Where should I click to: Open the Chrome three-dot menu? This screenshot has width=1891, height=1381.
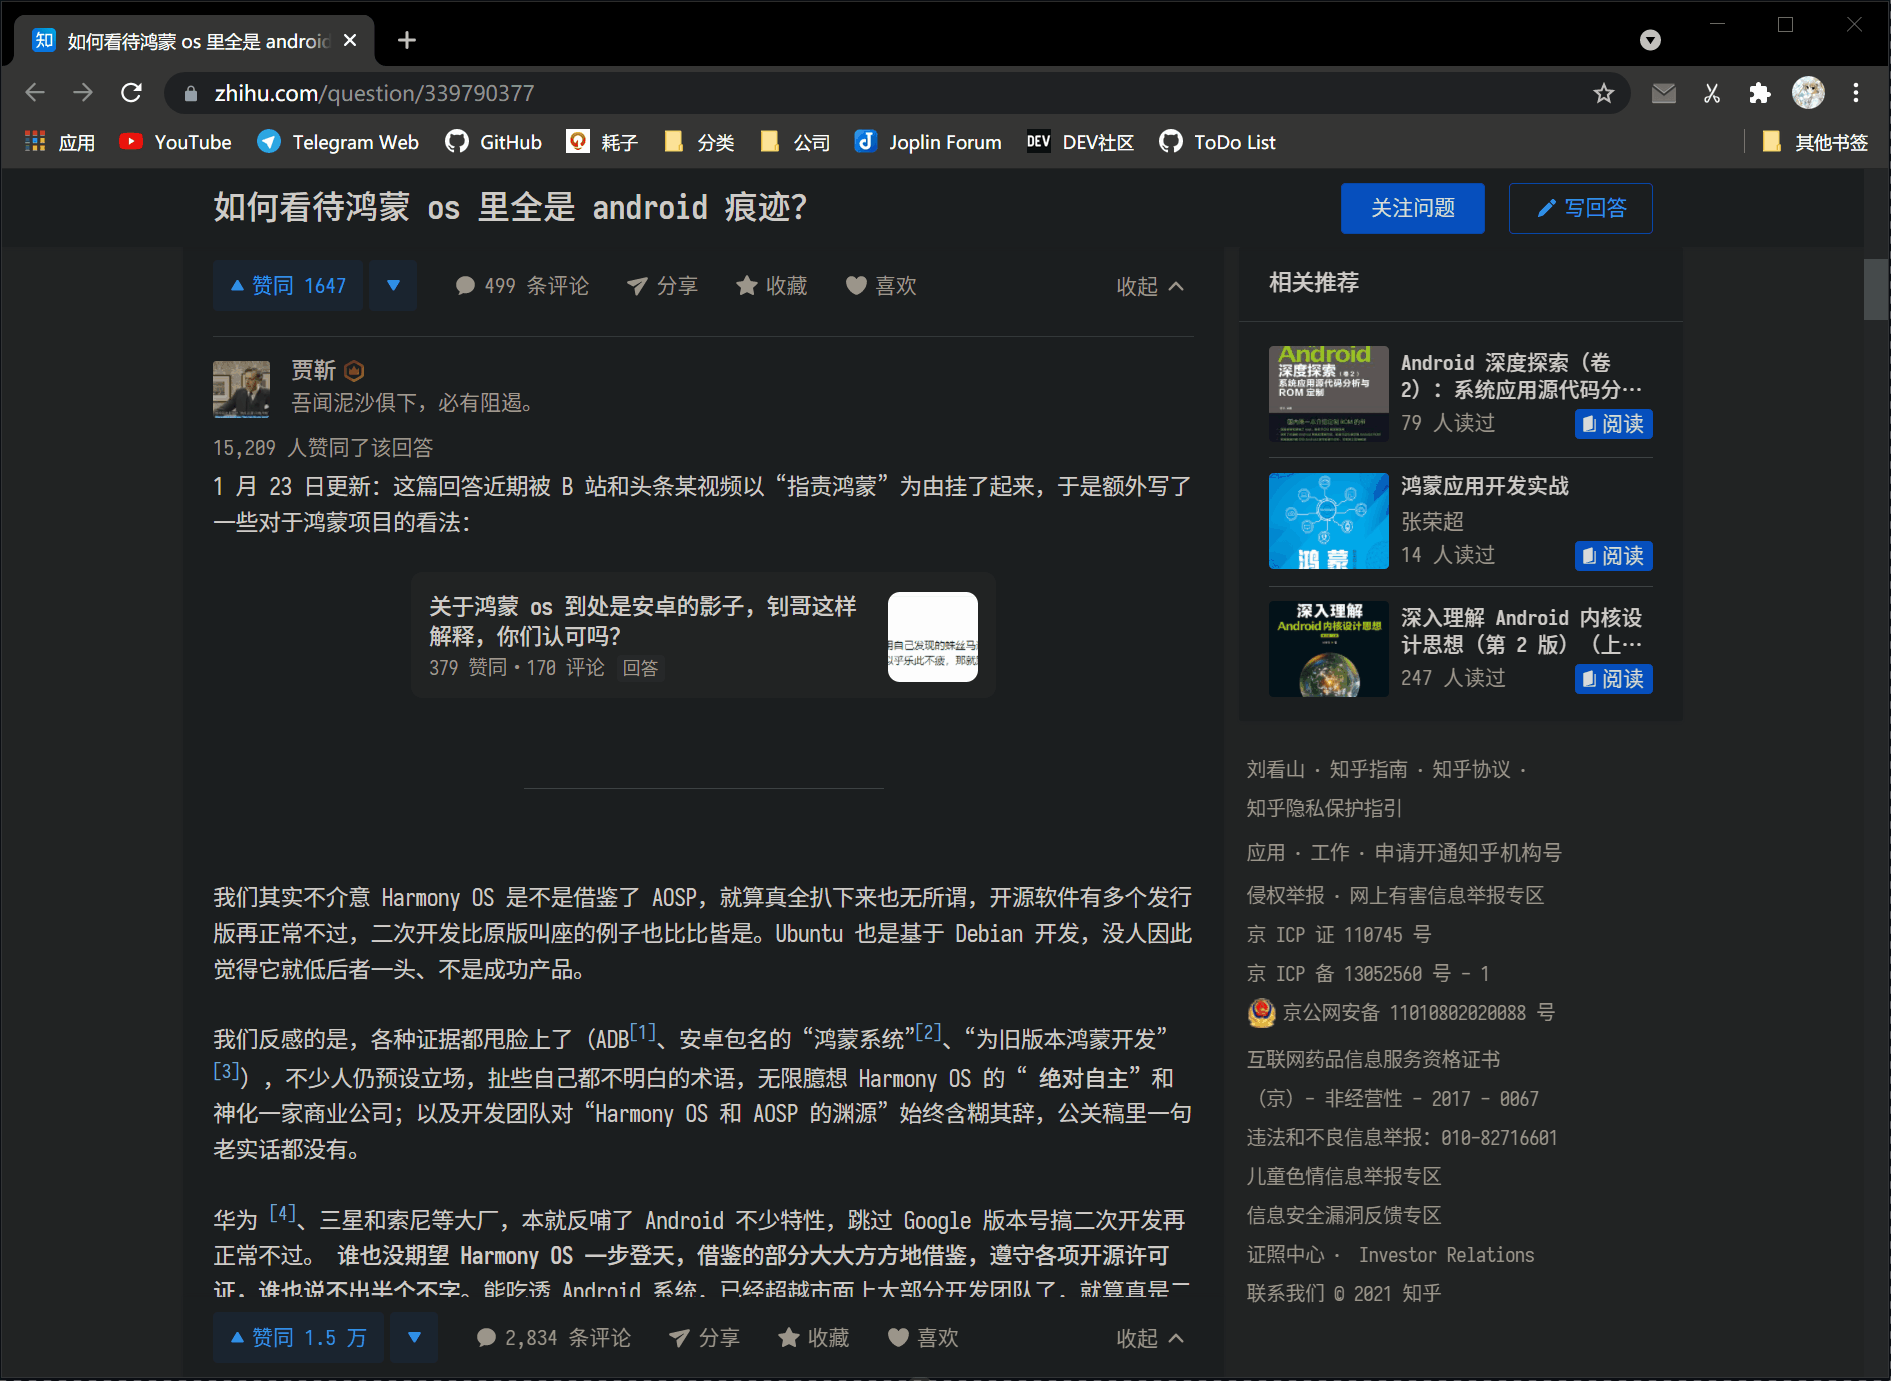coord(1855,93)
